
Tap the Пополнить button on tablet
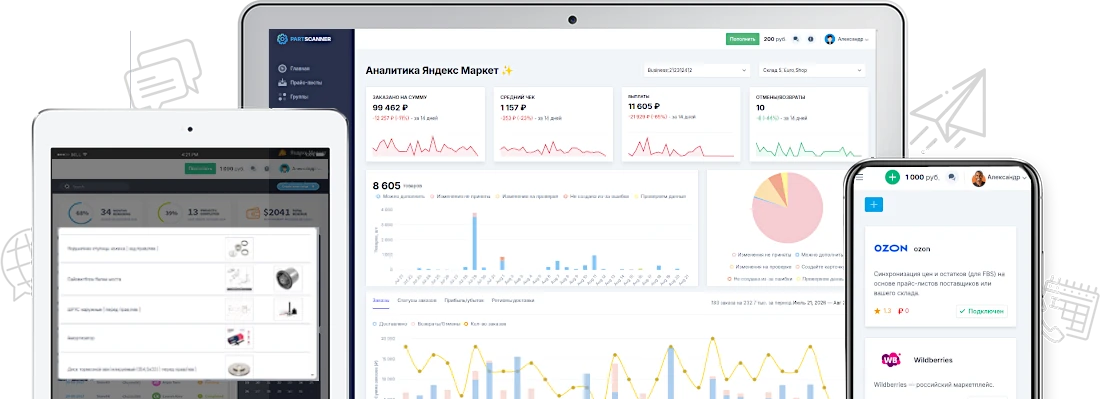coord(200,168)
